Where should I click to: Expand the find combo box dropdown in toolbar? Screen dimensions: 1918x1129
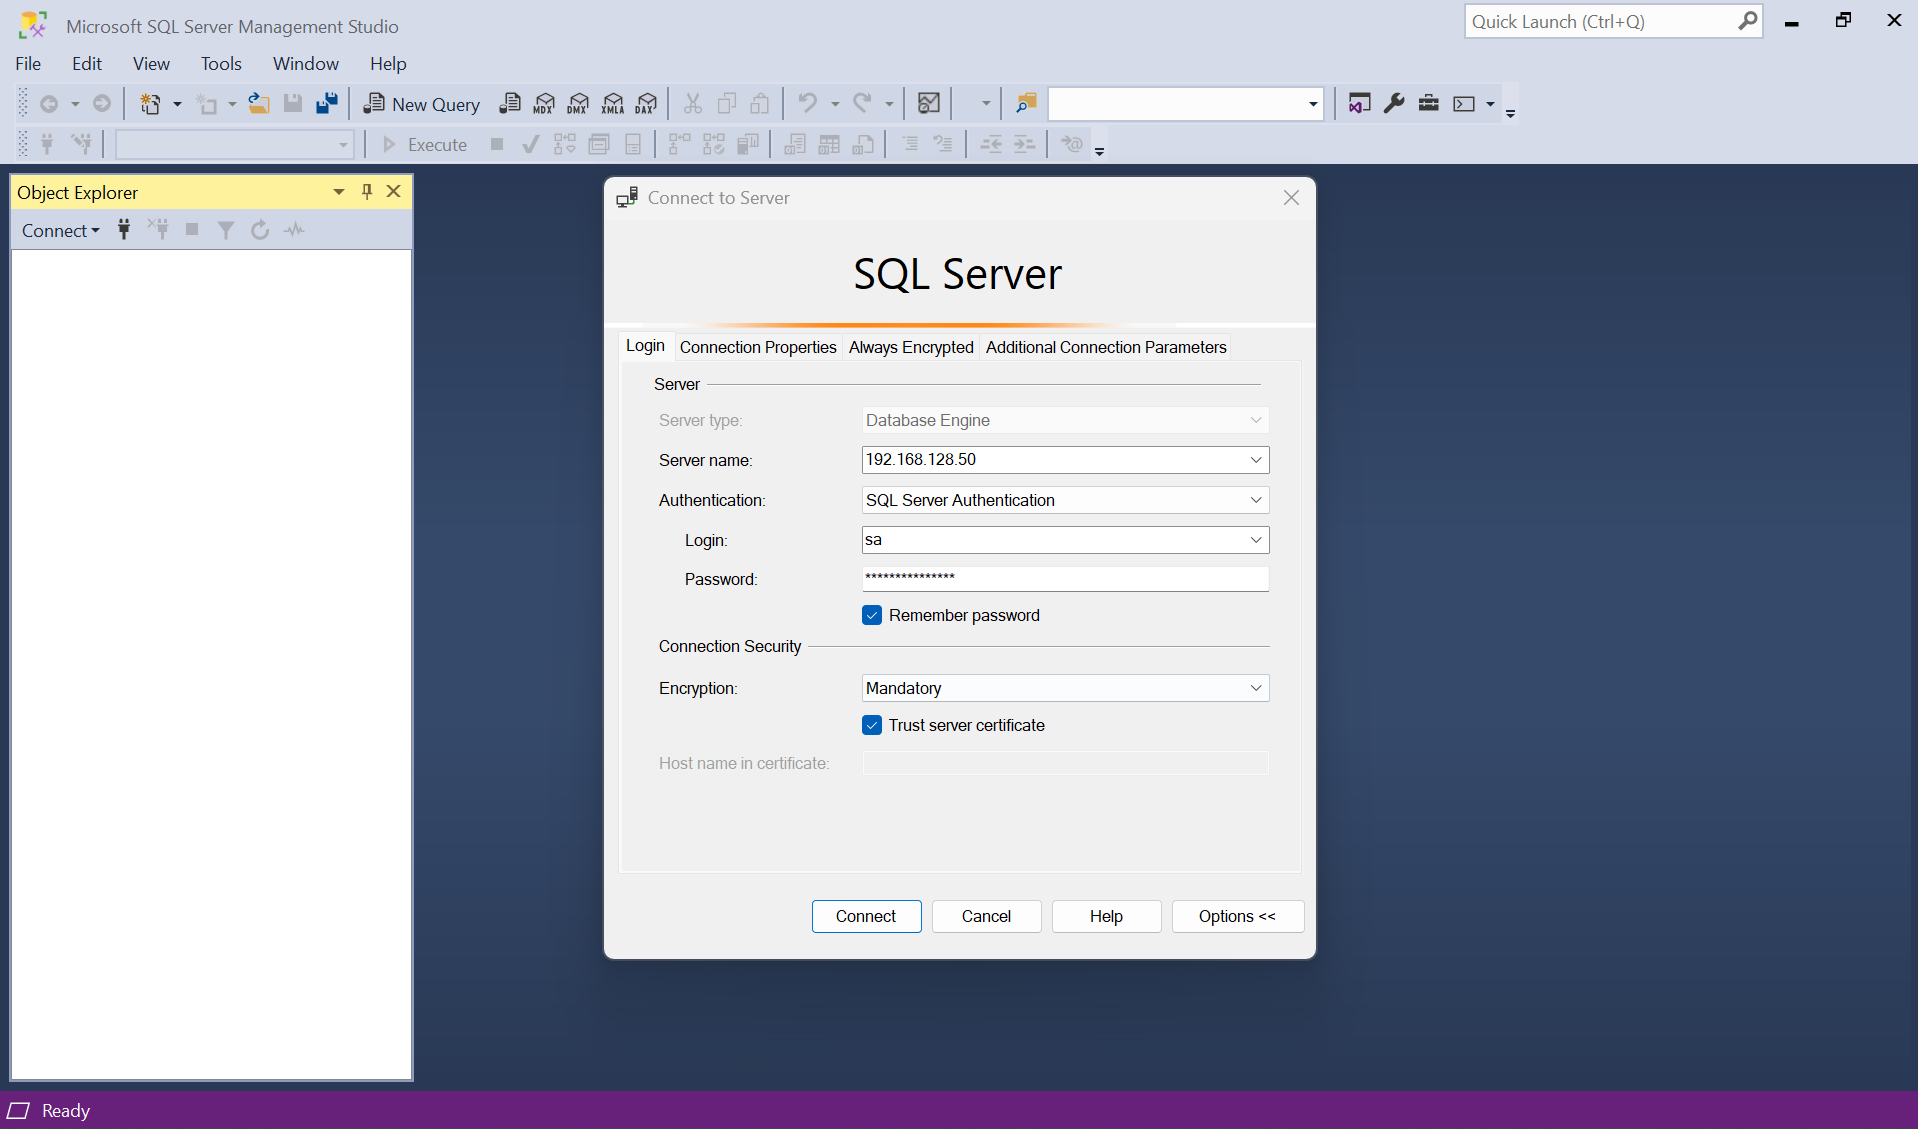point(1313,104)
